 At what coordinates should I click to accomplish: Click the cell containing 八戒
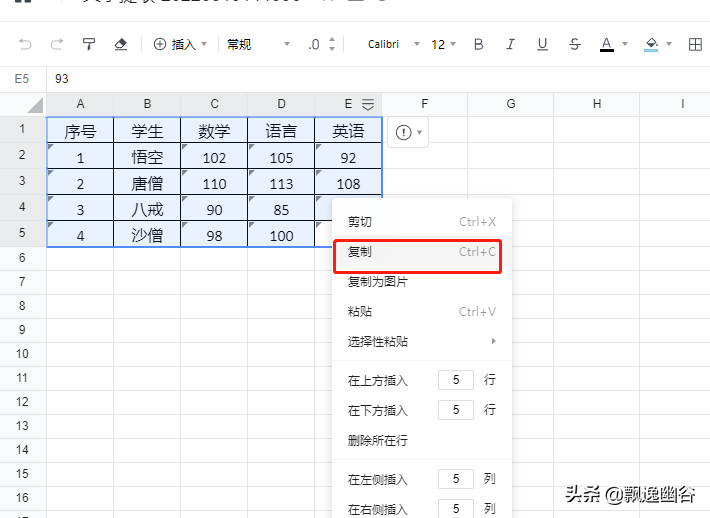coord(147,209)
